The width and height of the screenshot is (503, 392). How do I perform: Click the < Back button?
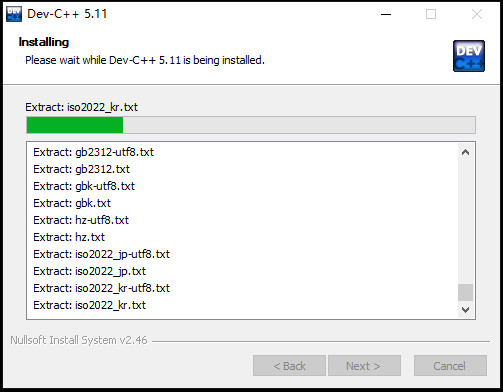(x=289, y=366)
